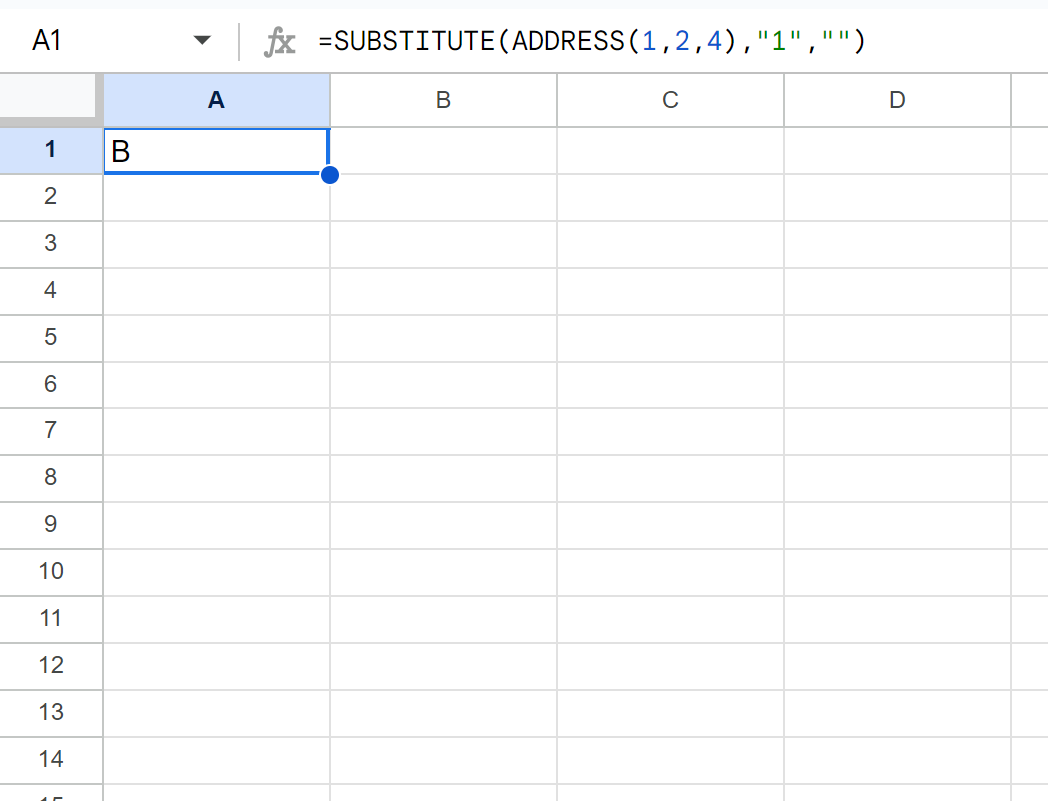The width and height of the screenshot is (1048, 801).
Task: Select column A header
Action: pos(216,100)
